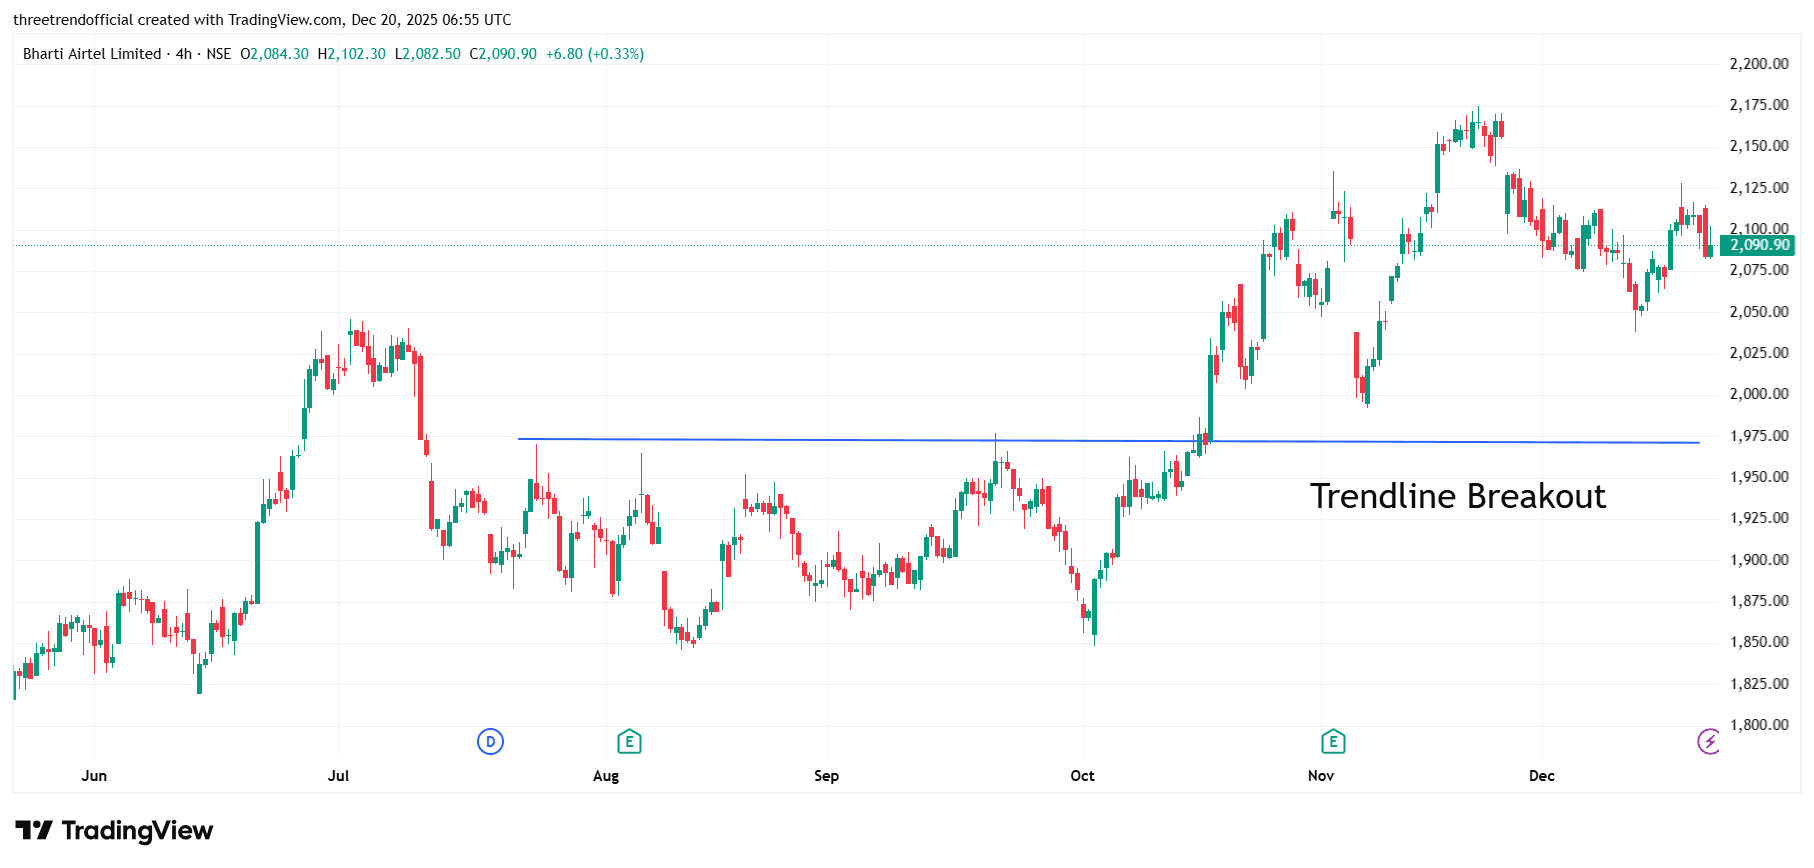Viewport: 1814px width, 868px height.
Task: Click the 2,200.00 price axis label
Action: click(x=1759, y=64)
